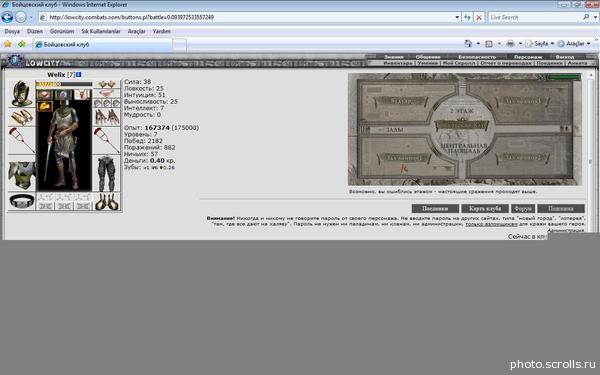This screenshot has width=600, height=375.
Task: Open the Görünüm menu
Action: (x=62, y=31)
